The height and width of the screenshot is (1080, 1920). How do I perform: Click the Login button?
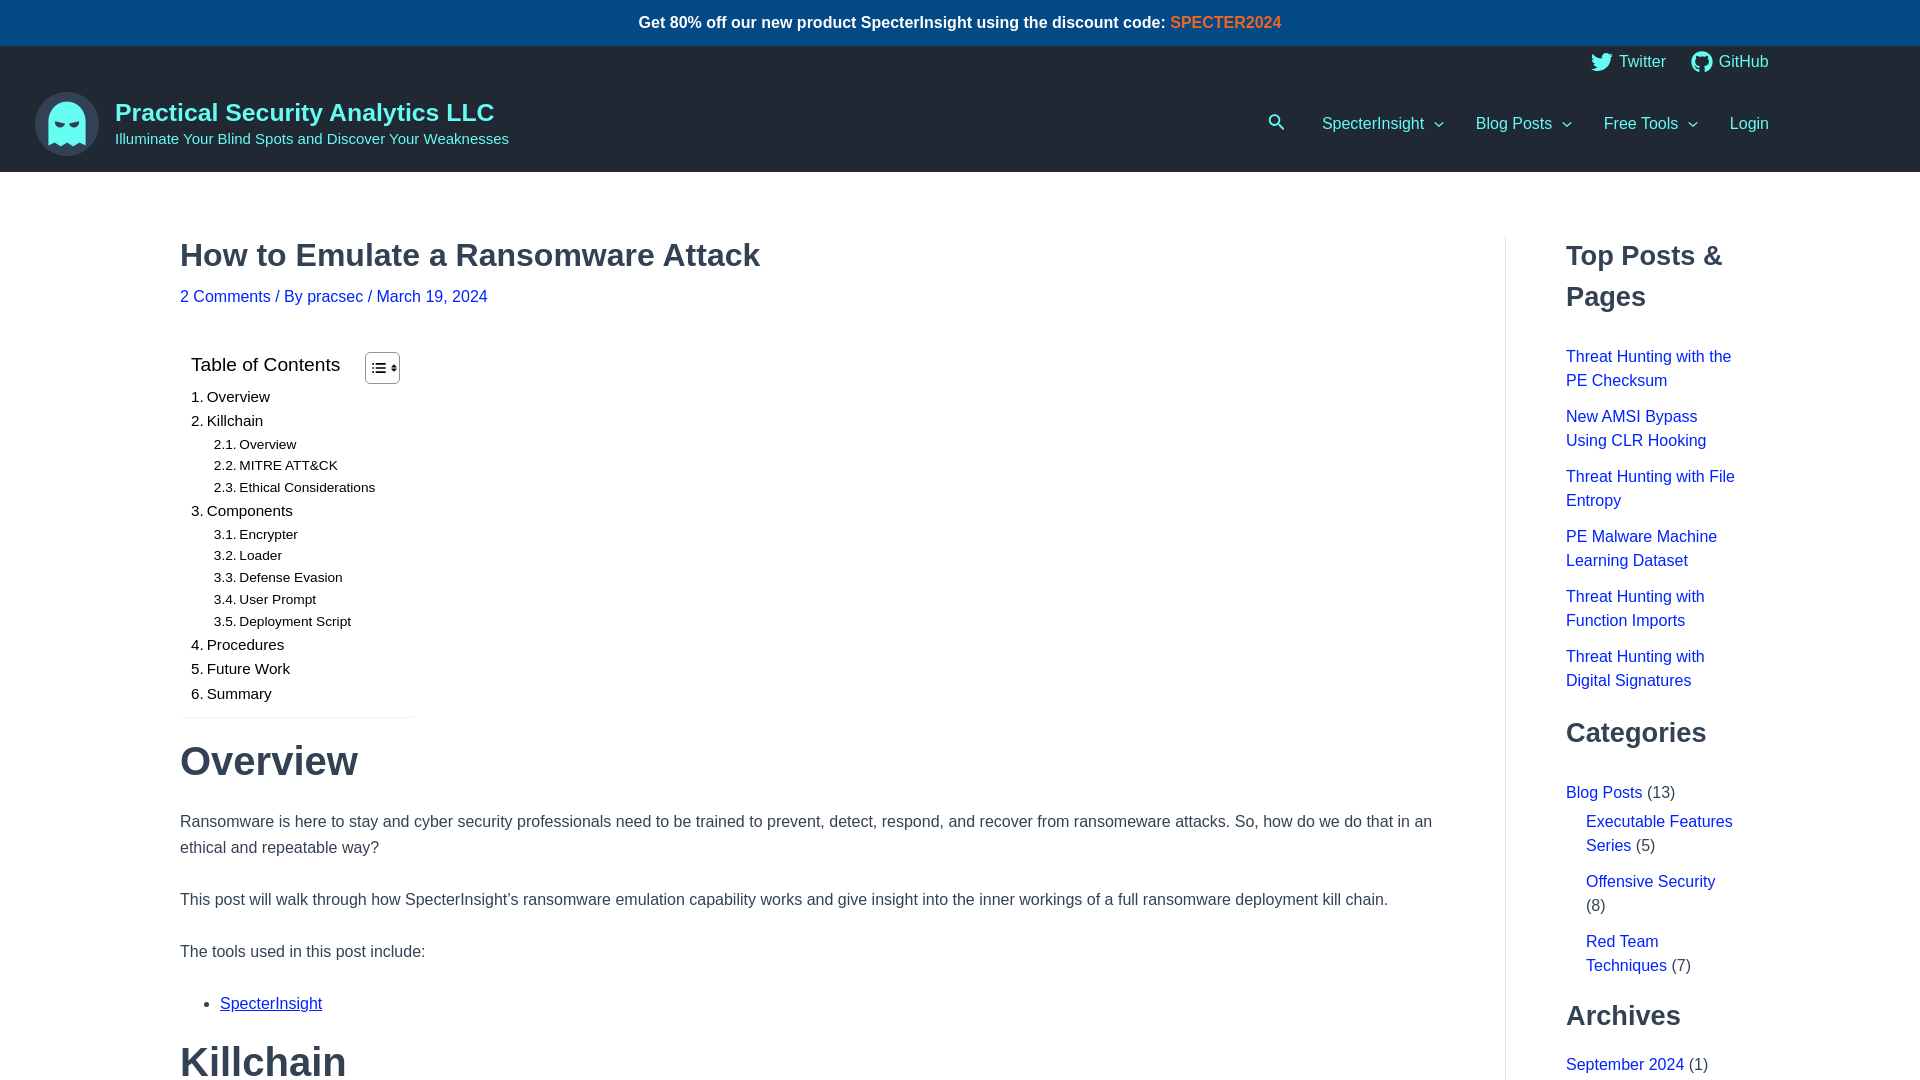tap(1749, 124)
